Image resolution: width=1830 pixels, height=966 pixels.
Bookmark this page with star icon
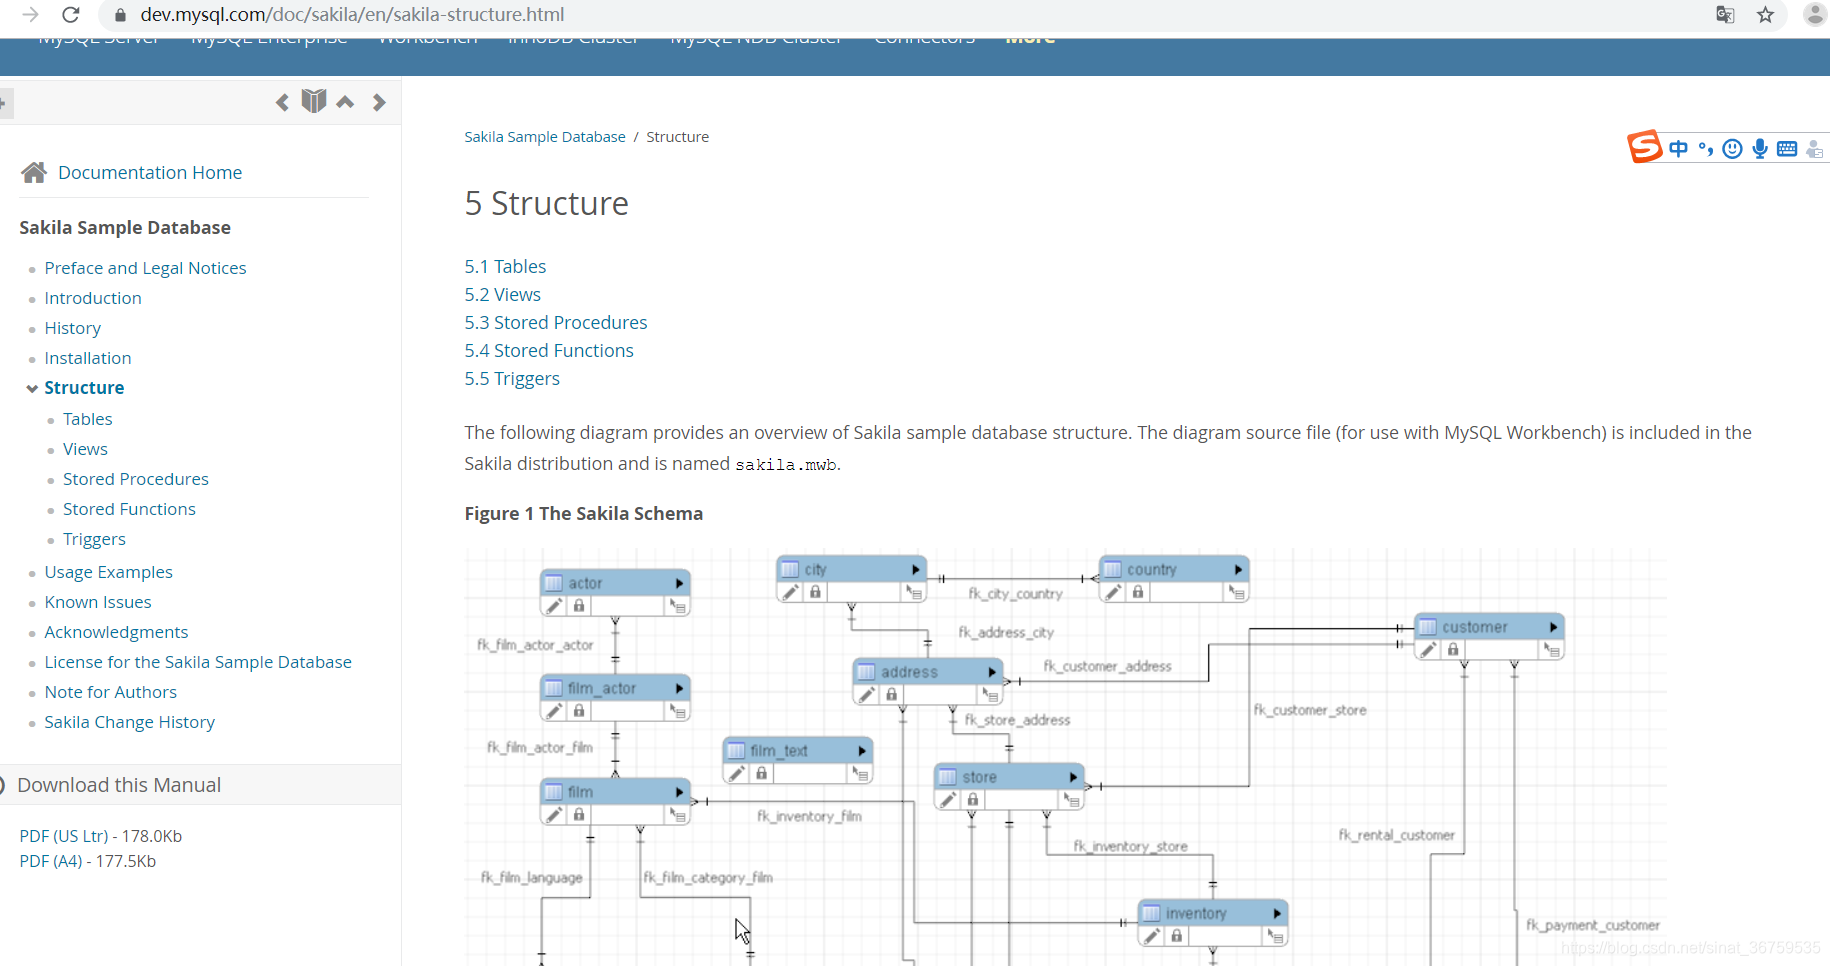pos(1765,15)
